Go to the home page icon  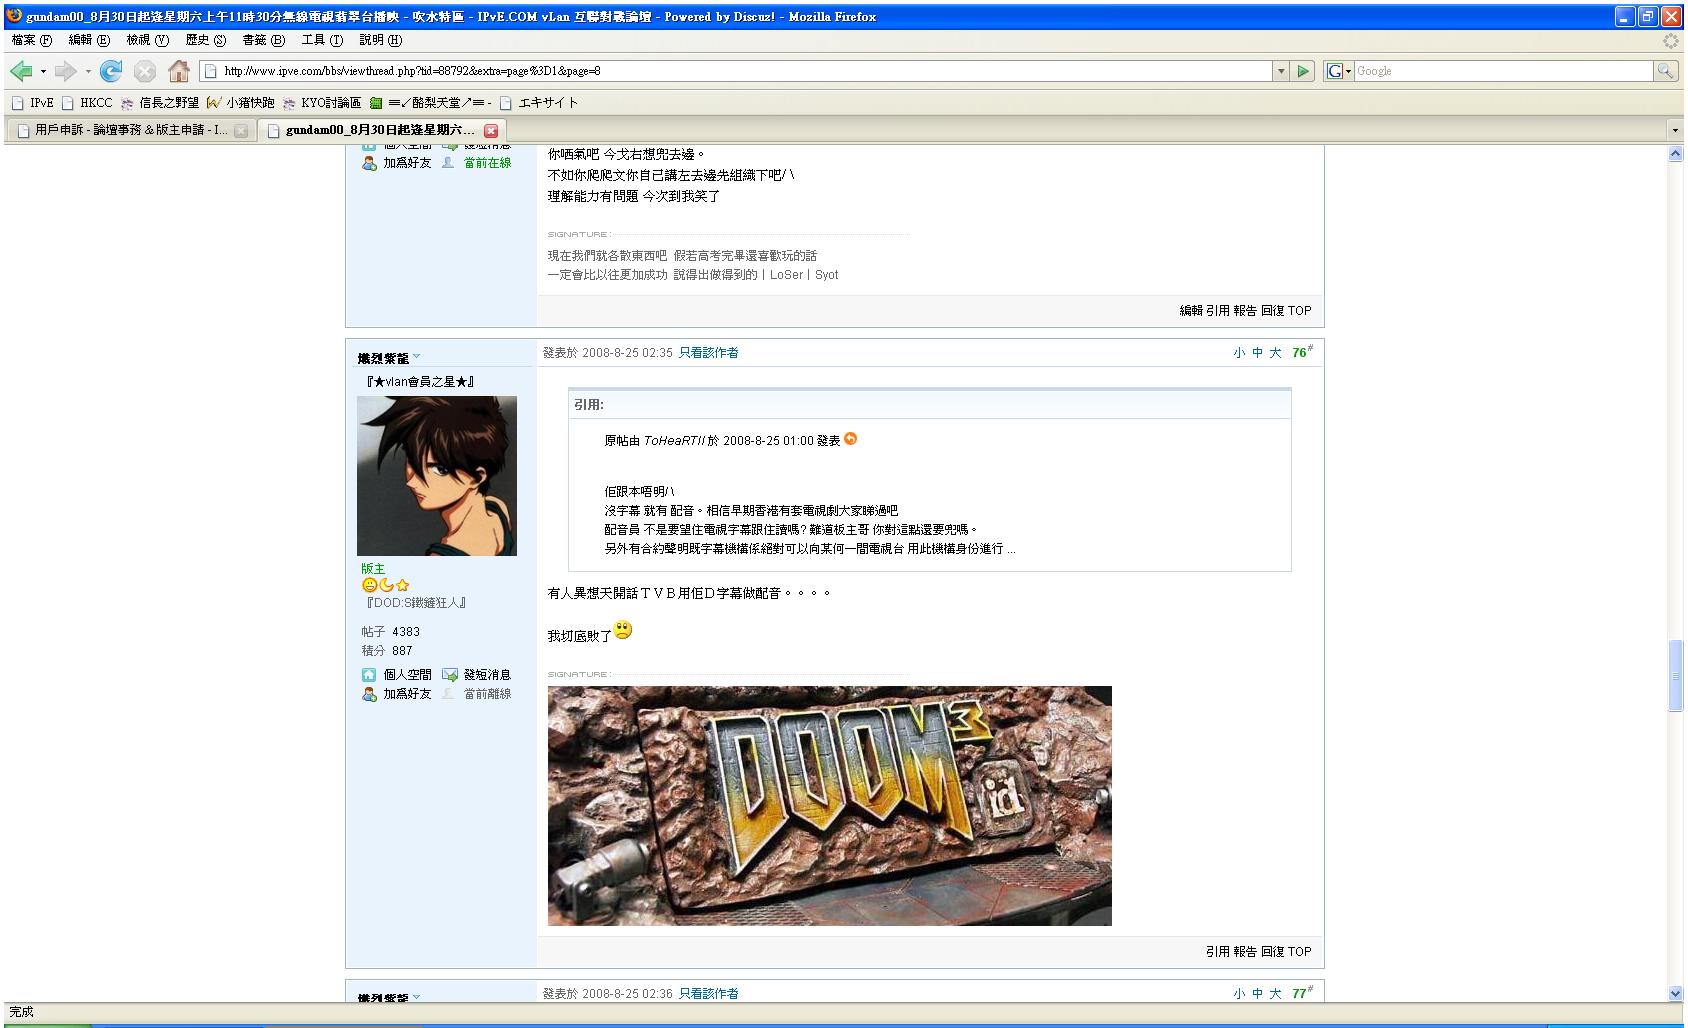click(179, 71)
